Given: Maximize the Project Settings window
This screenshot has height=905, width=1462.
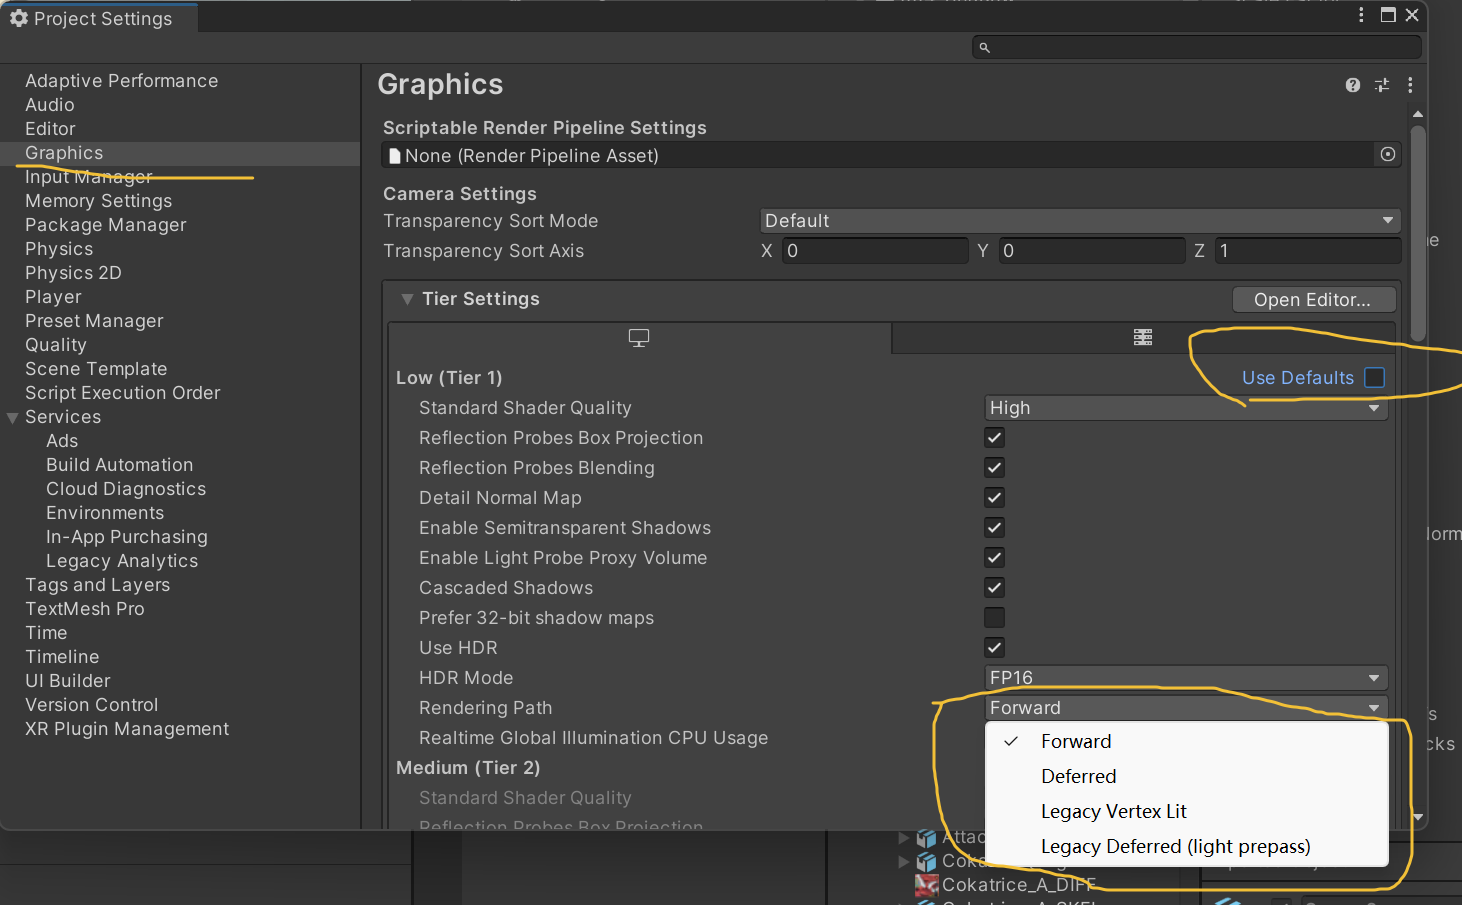Looking at the screenshot, I should click(x=1388, y=15).
